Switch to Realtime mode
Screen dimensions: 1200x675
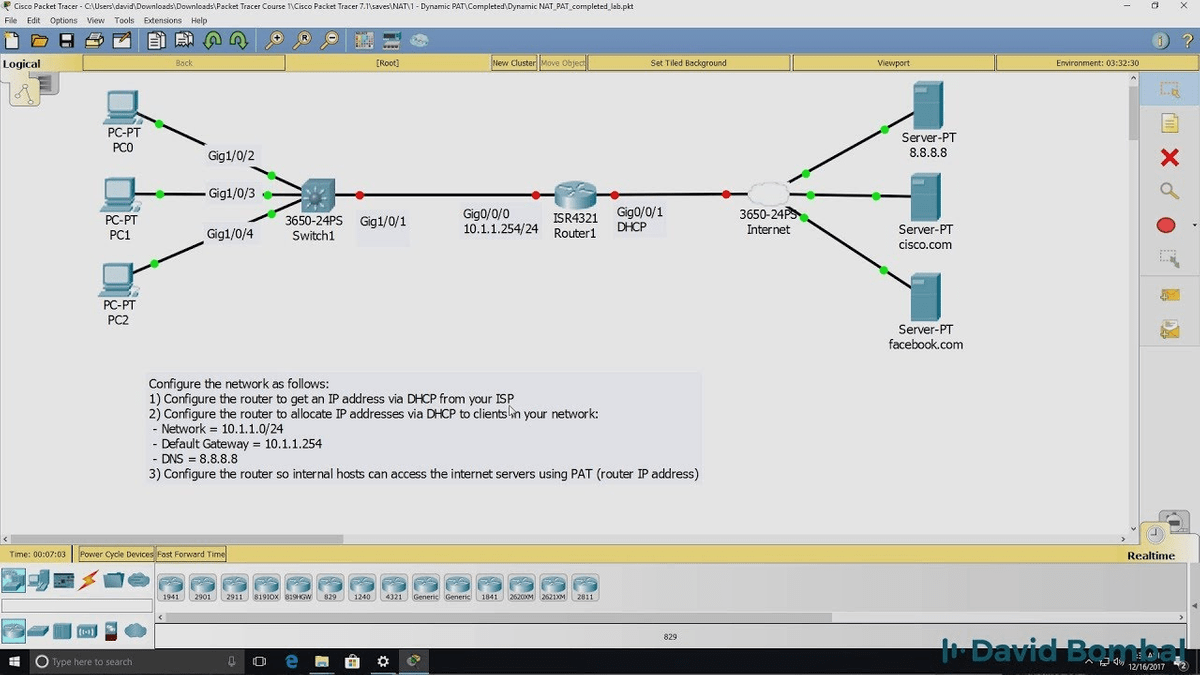click(1151, 555)
